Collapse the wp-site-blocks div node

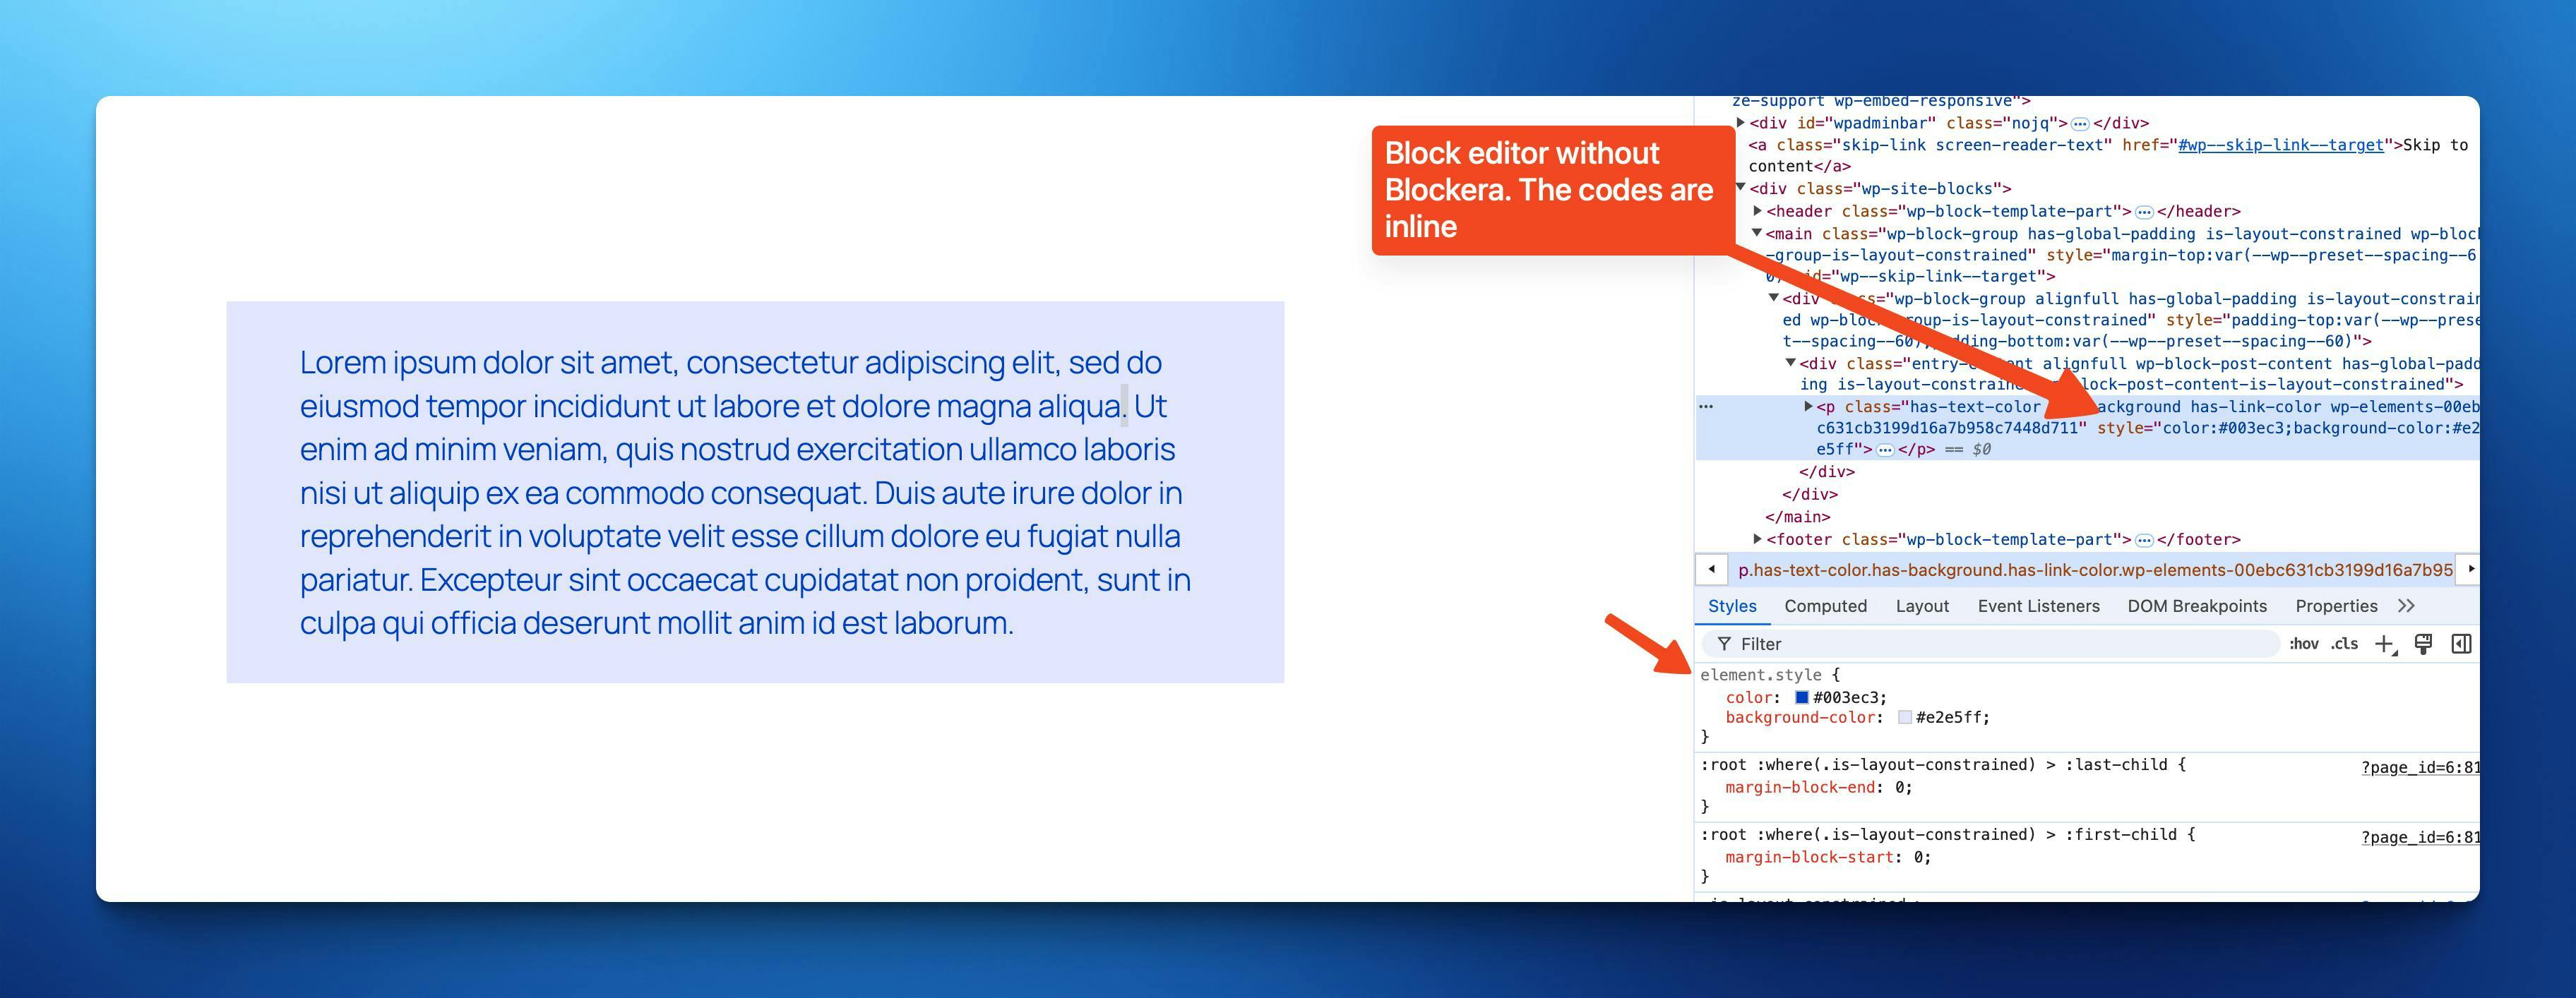point(1741,187)
